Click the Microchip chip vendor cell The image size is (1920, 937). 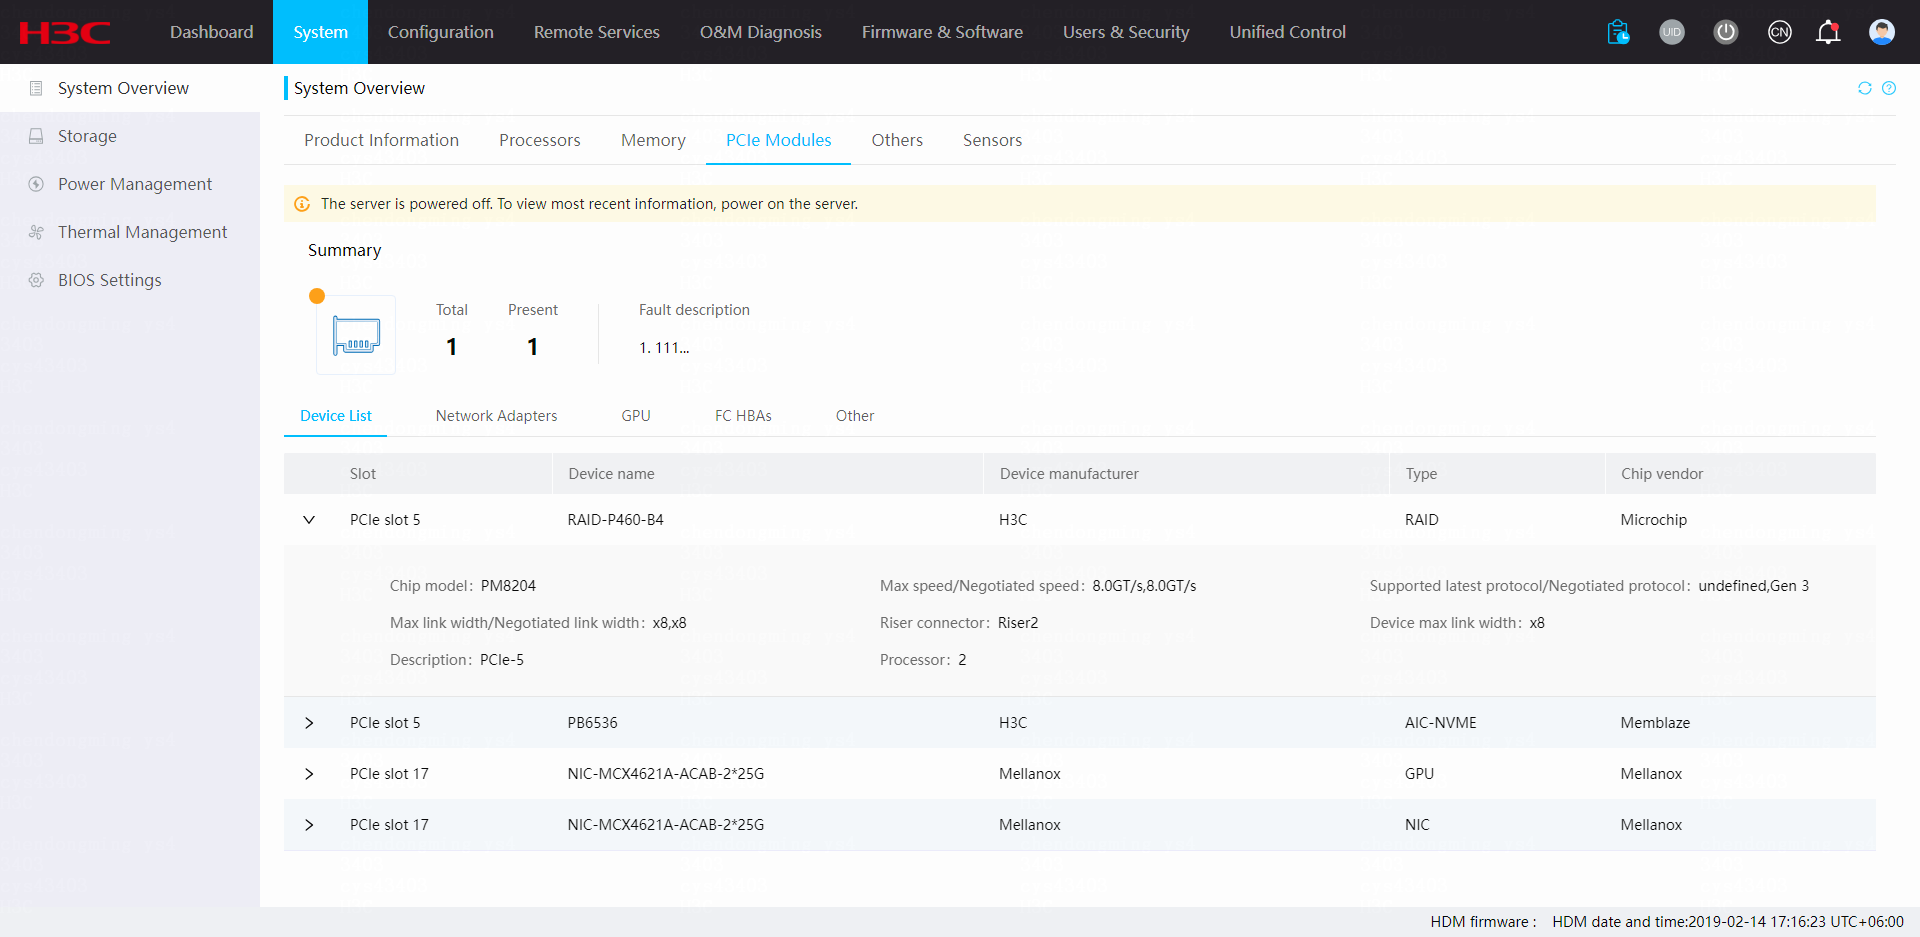click(1653, 520)
